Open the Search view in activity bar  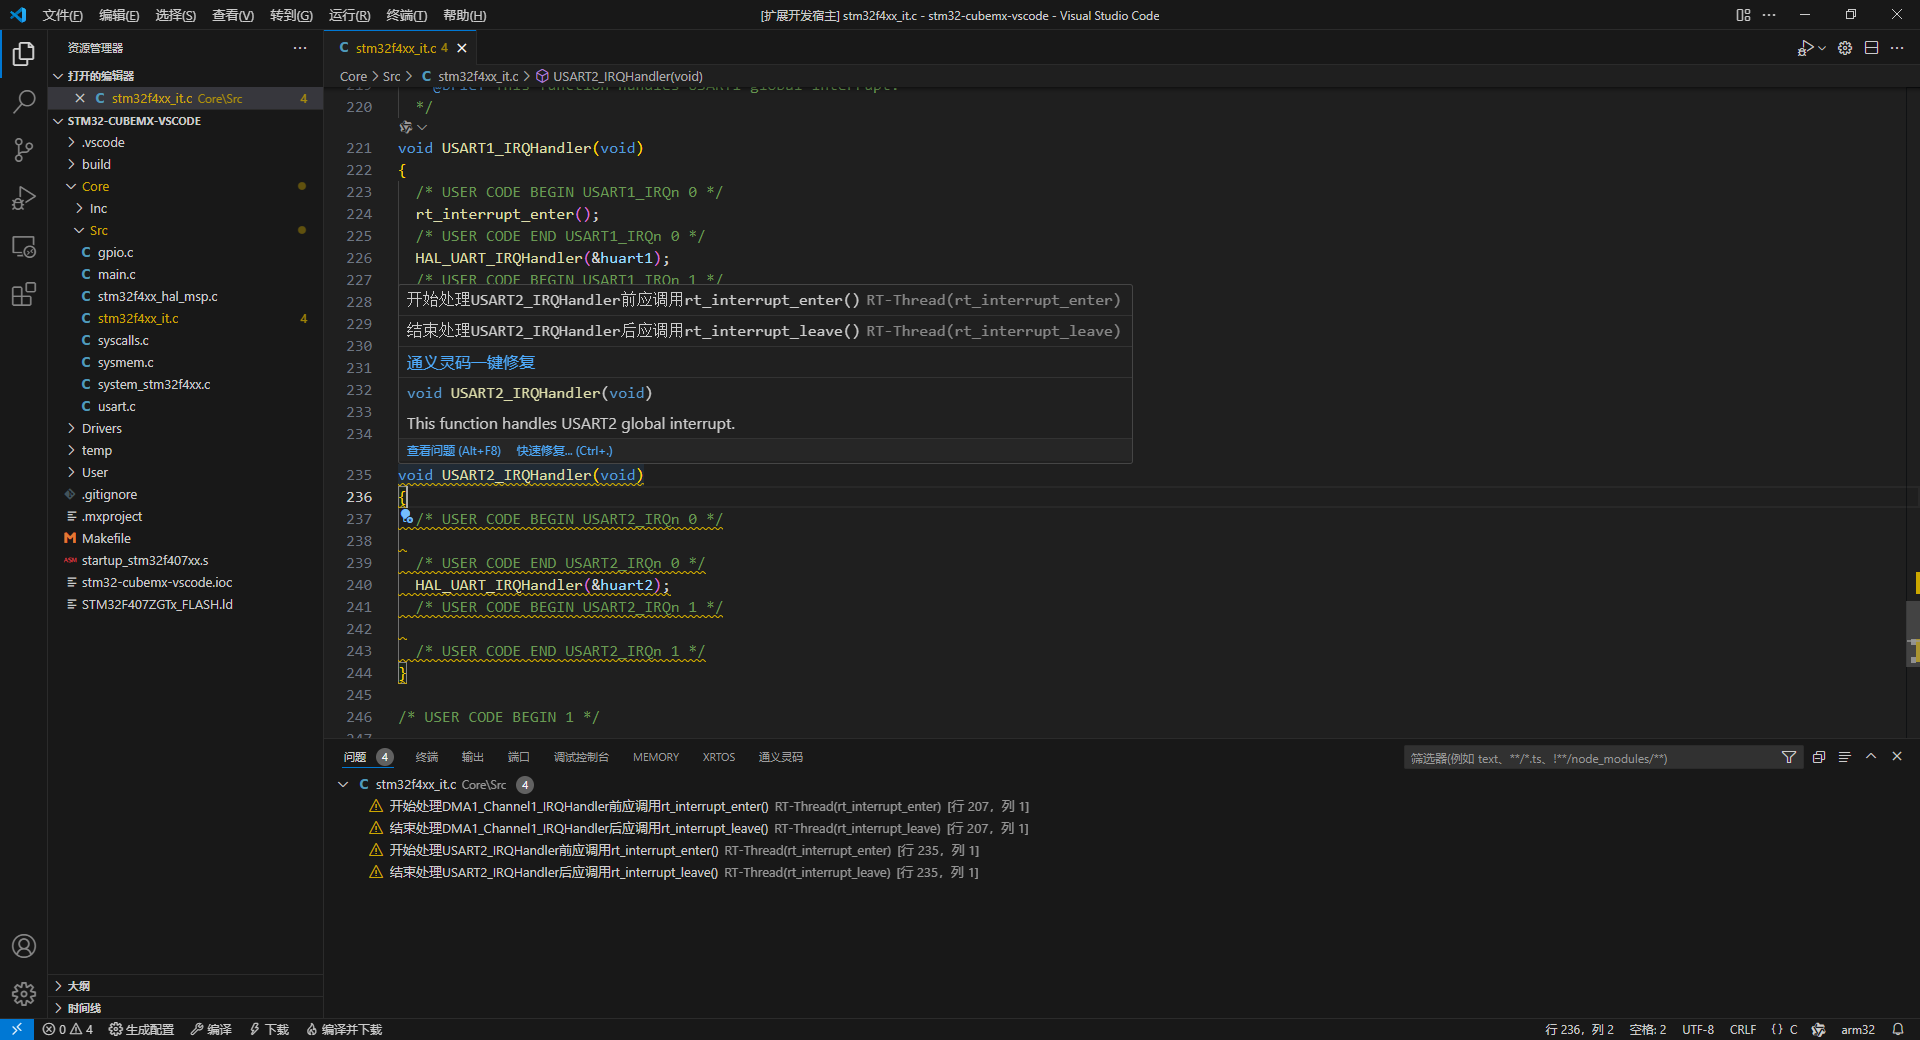coord(24,101)
